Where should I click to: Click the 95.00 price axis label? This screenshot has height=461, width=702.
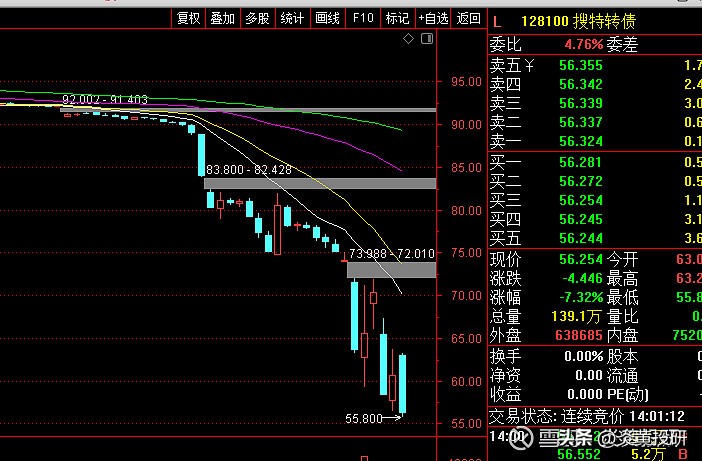point(466,82)
